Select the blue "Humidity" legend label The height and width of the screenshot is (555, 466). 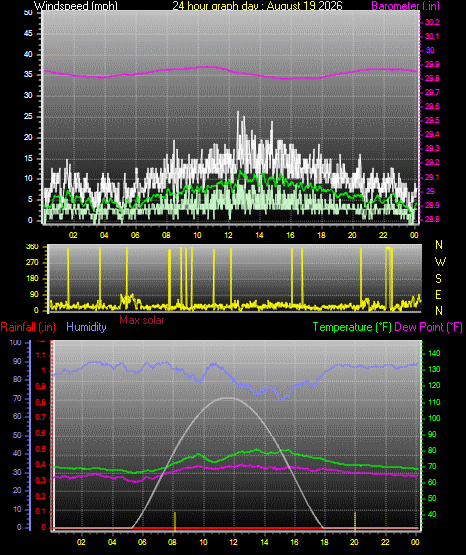(86, 327)
